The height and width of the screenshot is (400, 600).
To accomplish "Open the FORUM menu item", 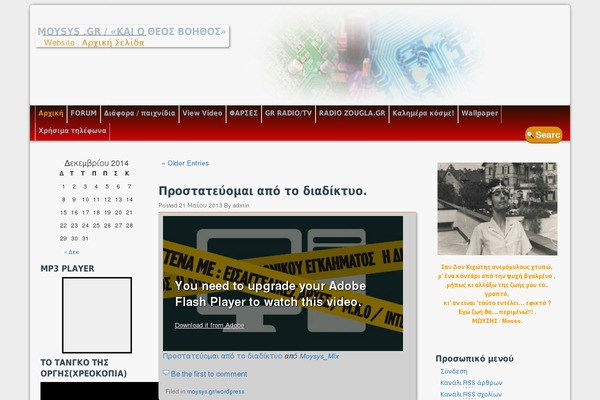I will click(83, 113).
